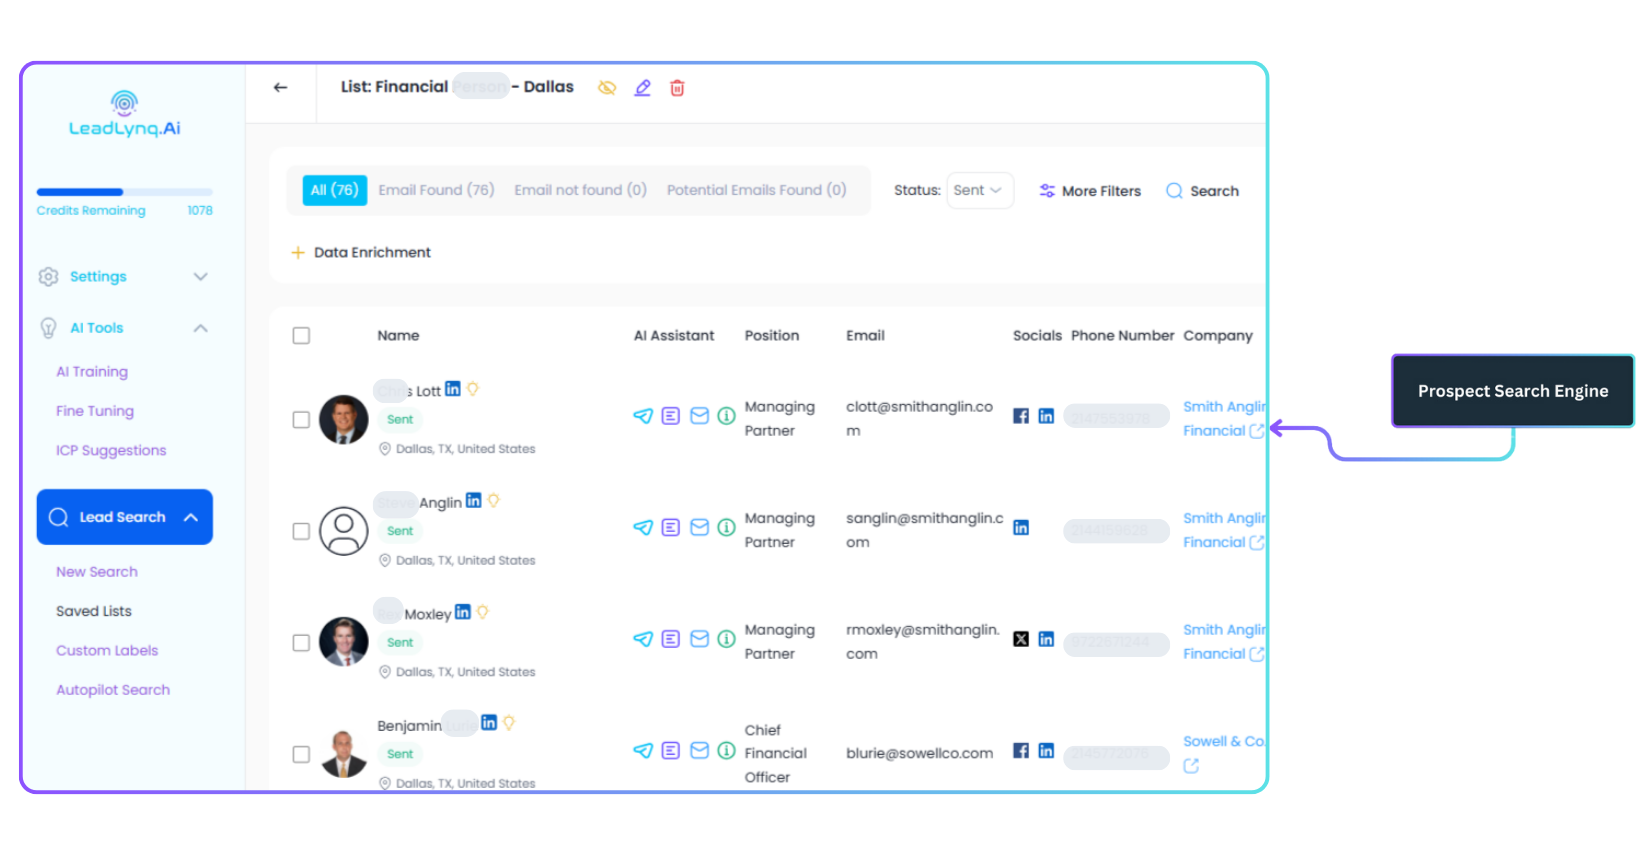1640x856 pixels.
Task: Open the Status Sent dropdown
Action: point(979,190)
